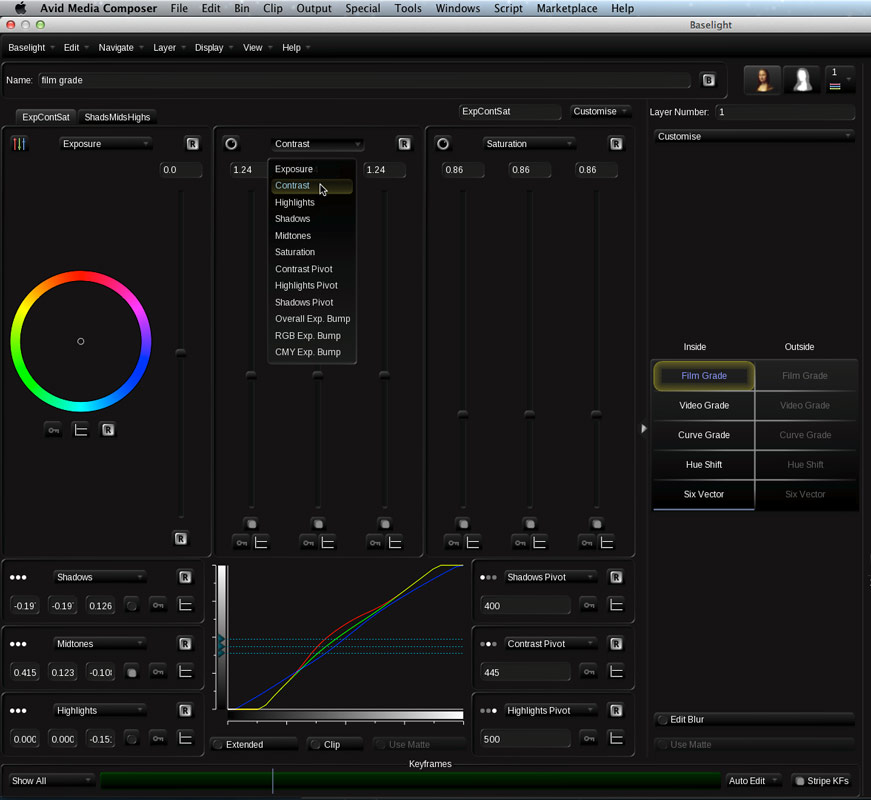871x800 pixels.
Task: Open the Auto Edit dropdown
Action: [x=753, y=781]
